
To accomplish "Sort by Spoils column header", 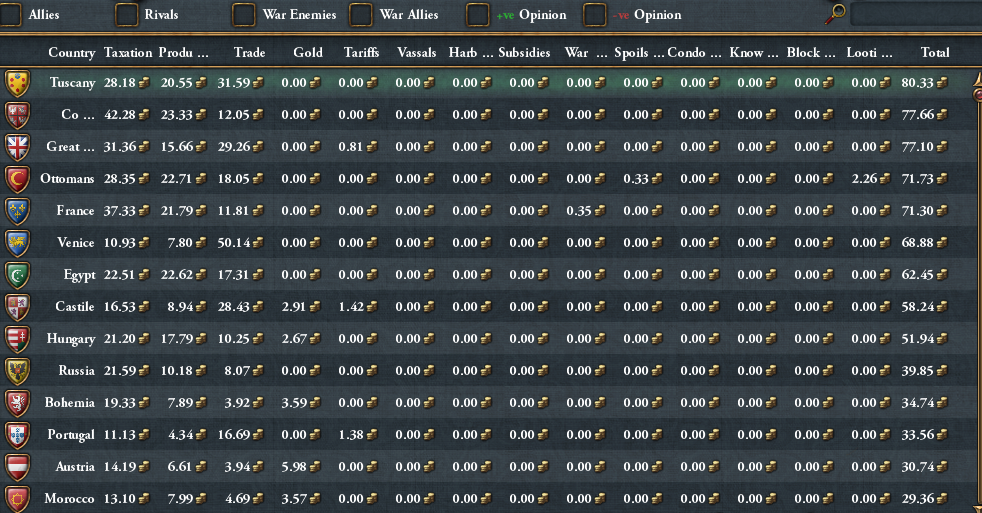I will click(639, 53).
